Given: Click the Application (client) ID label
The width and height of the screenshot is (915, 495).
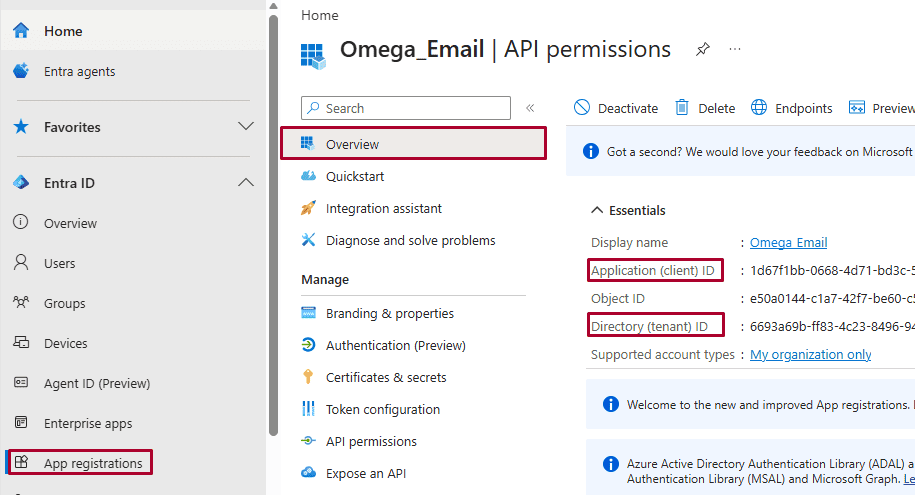Looking at the screenshot, I should tap(652, 270).
